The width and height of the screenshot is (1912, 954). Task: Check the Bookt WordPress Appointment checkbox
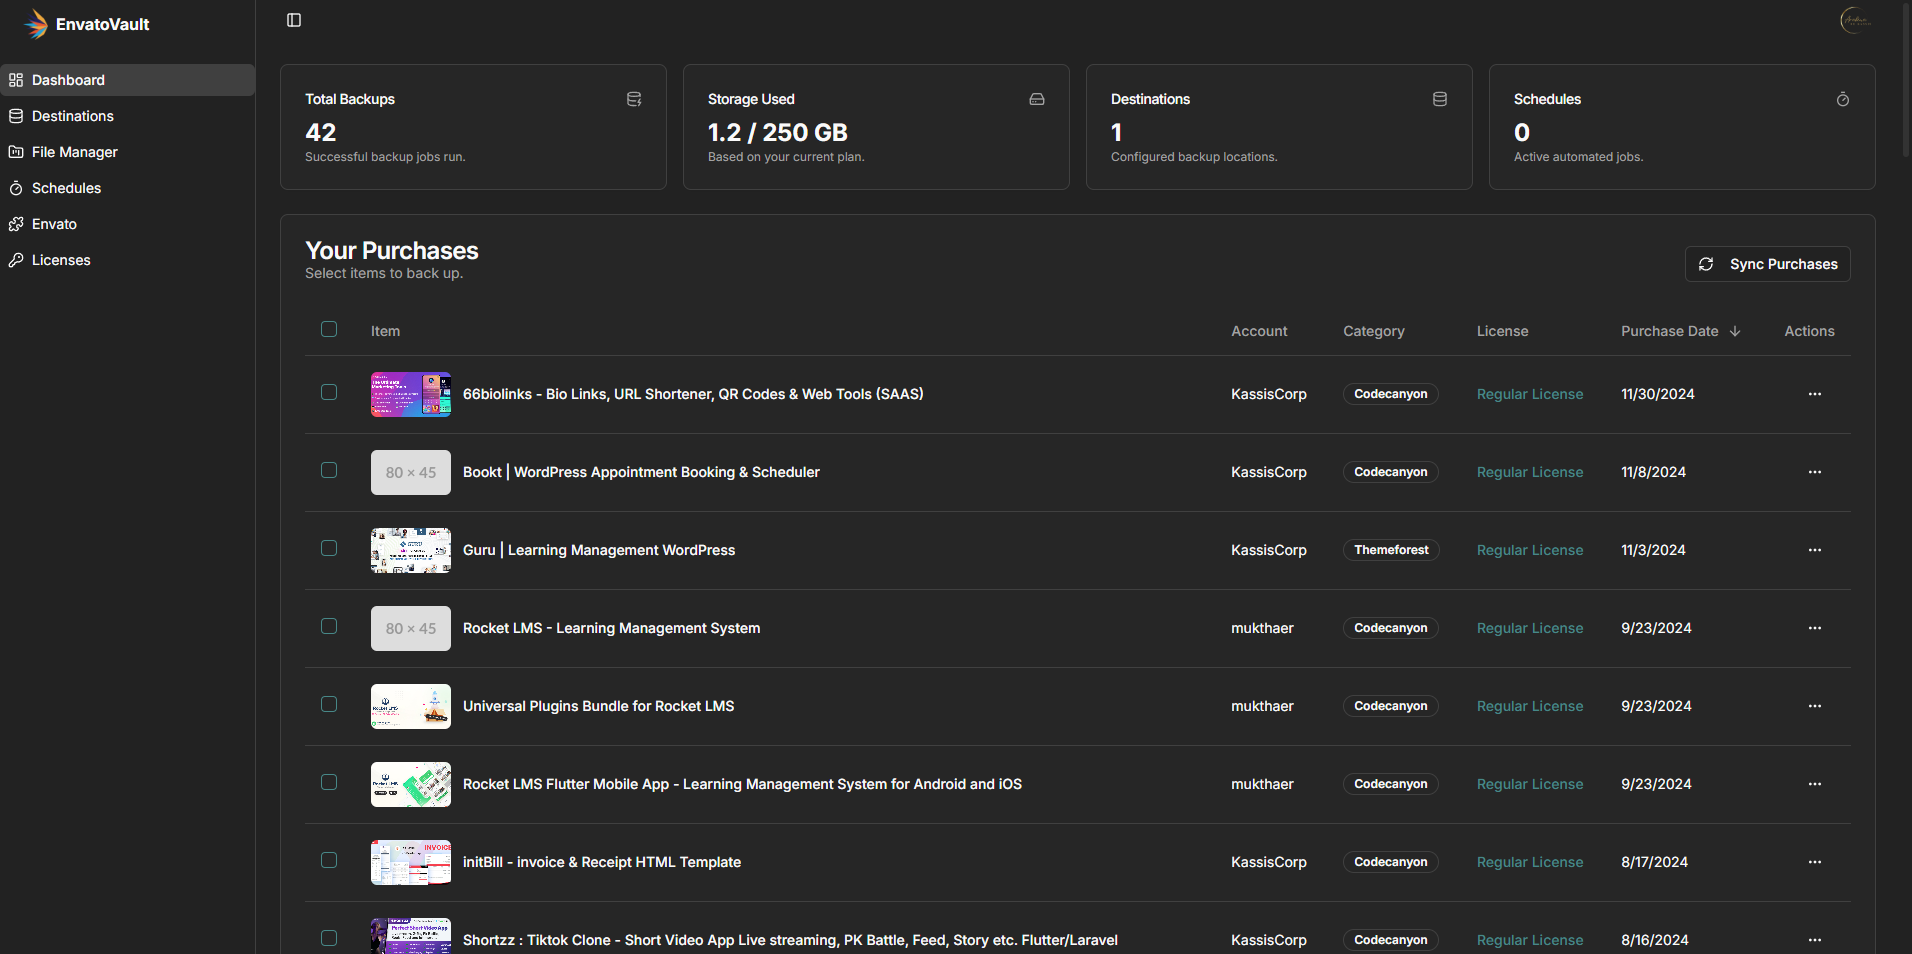point(329,470)
